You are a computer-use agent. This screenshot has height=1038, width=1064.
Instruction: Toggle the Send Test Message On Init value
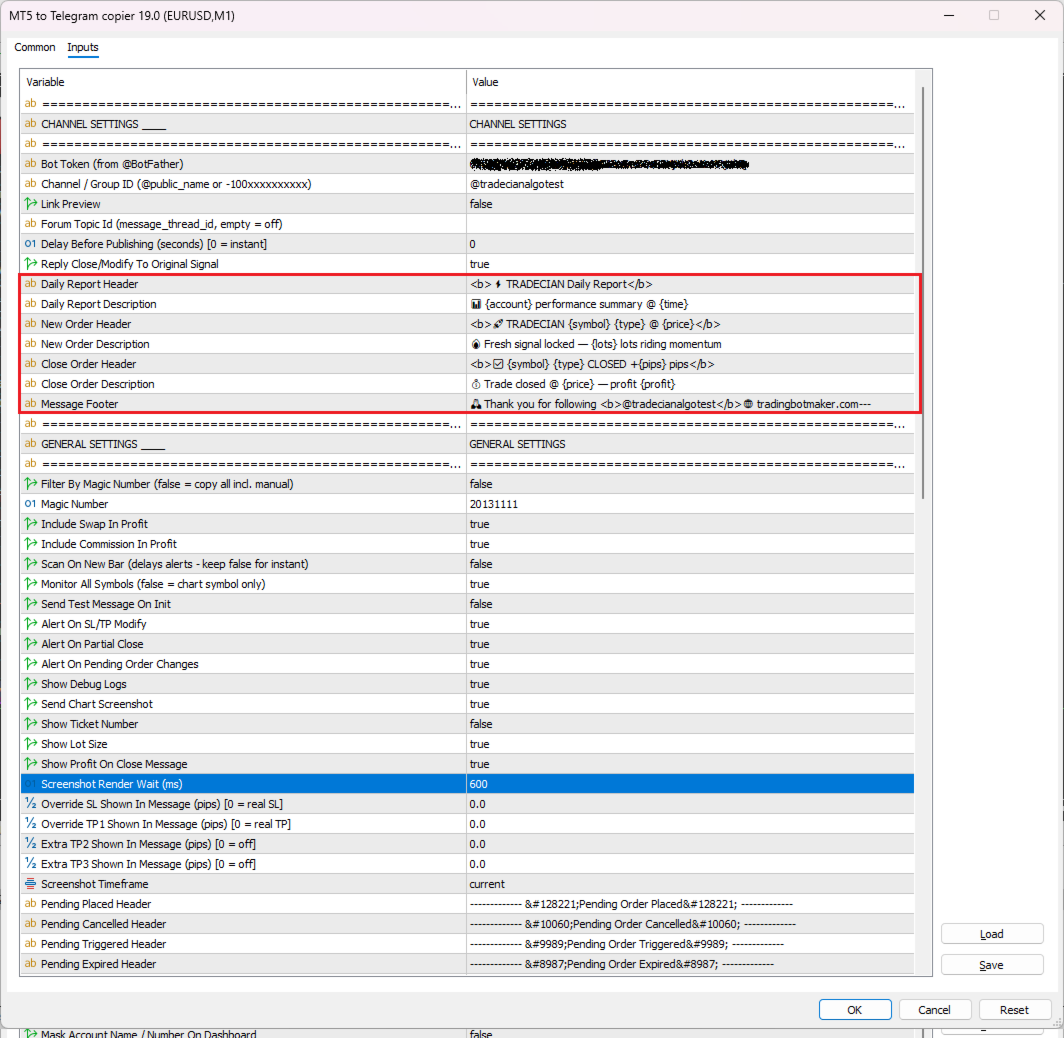click(x=689, y=604)
